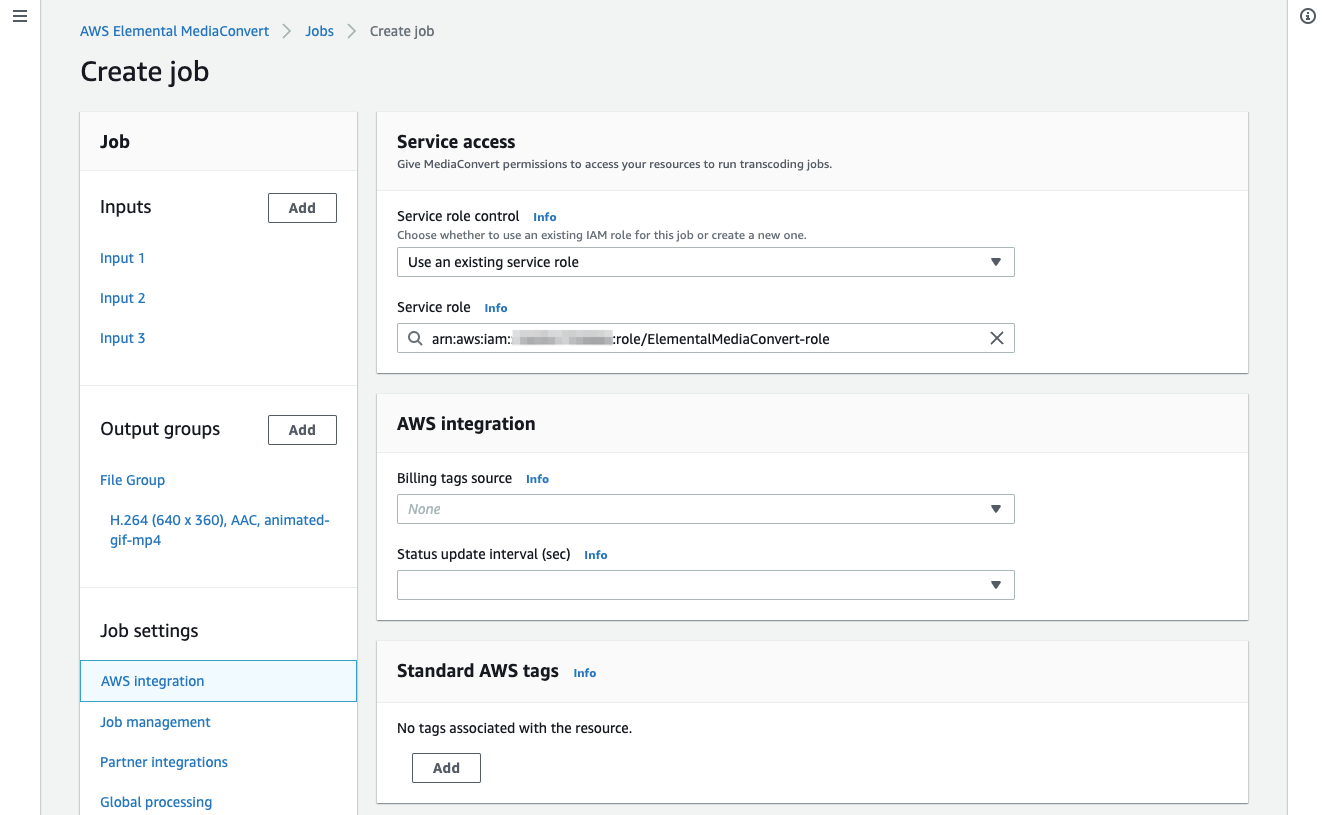Open Info link for Billing tags source
Screen dimensions: 1328x815
point(537,479)
